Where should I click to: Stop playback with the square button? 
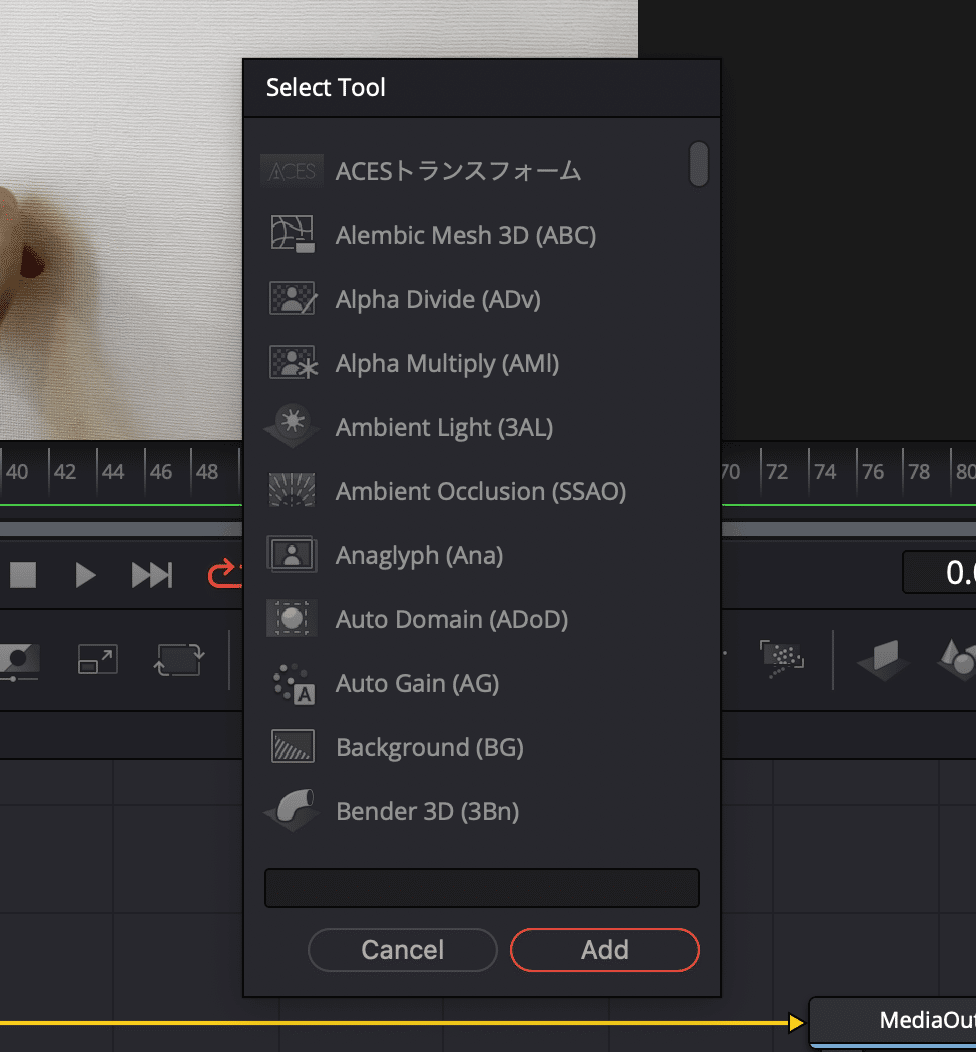[x=23, y=575]
